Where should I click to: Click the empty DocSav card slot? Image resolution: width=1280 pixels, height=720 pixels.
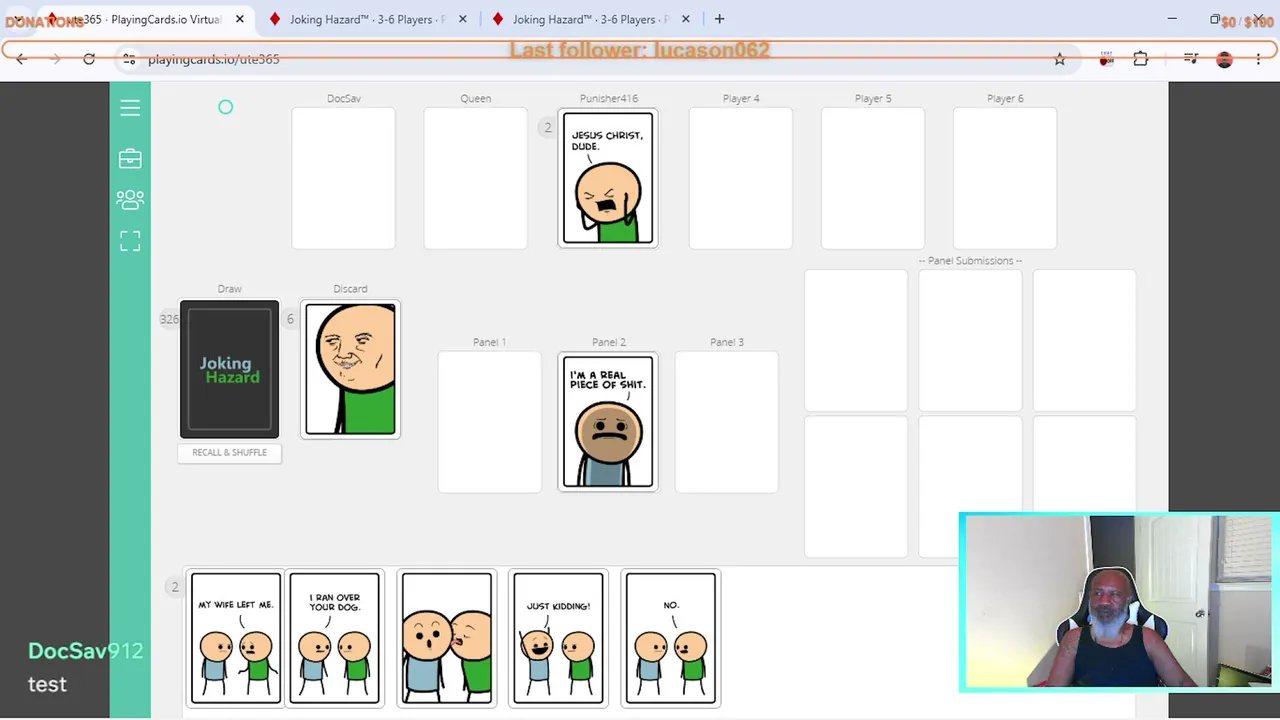(x=343, y=178)
